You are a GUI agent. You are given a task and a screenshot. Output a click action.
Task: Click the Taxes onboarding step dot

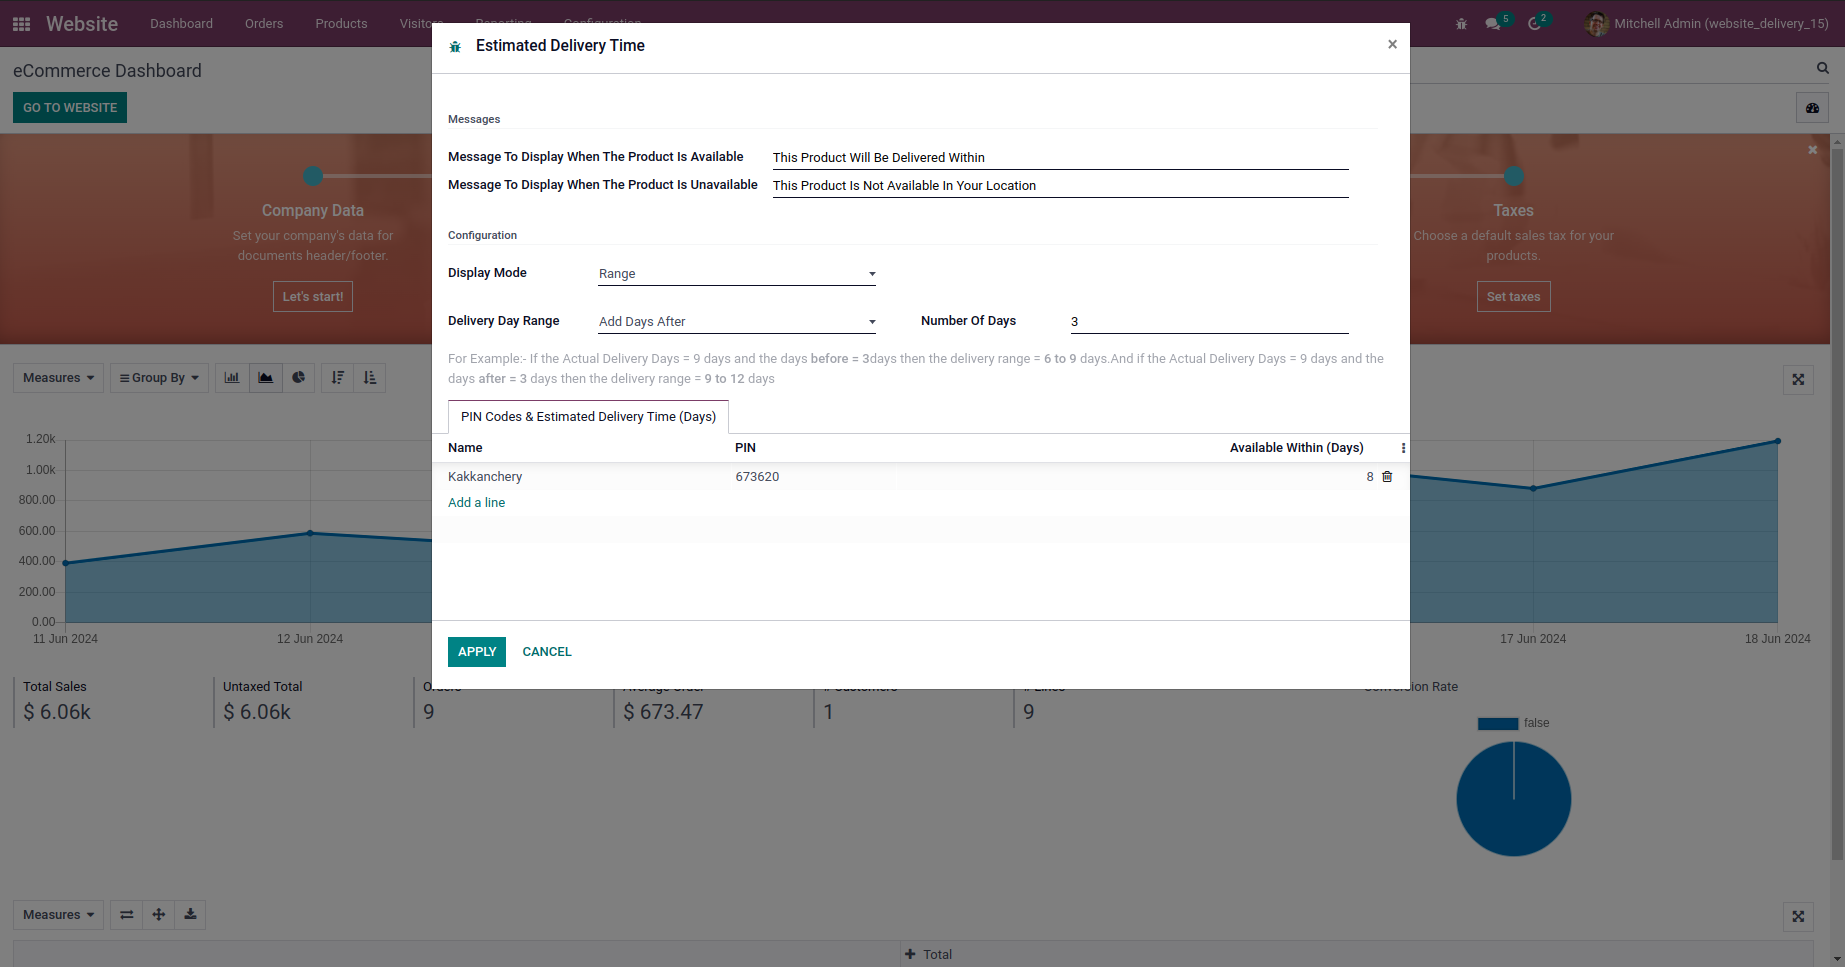coord(1513,176)
